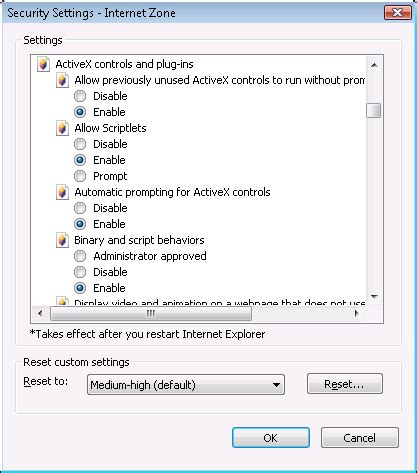
Task: Choose Disable under Allow Scriptlets
Action: [80, 144]
